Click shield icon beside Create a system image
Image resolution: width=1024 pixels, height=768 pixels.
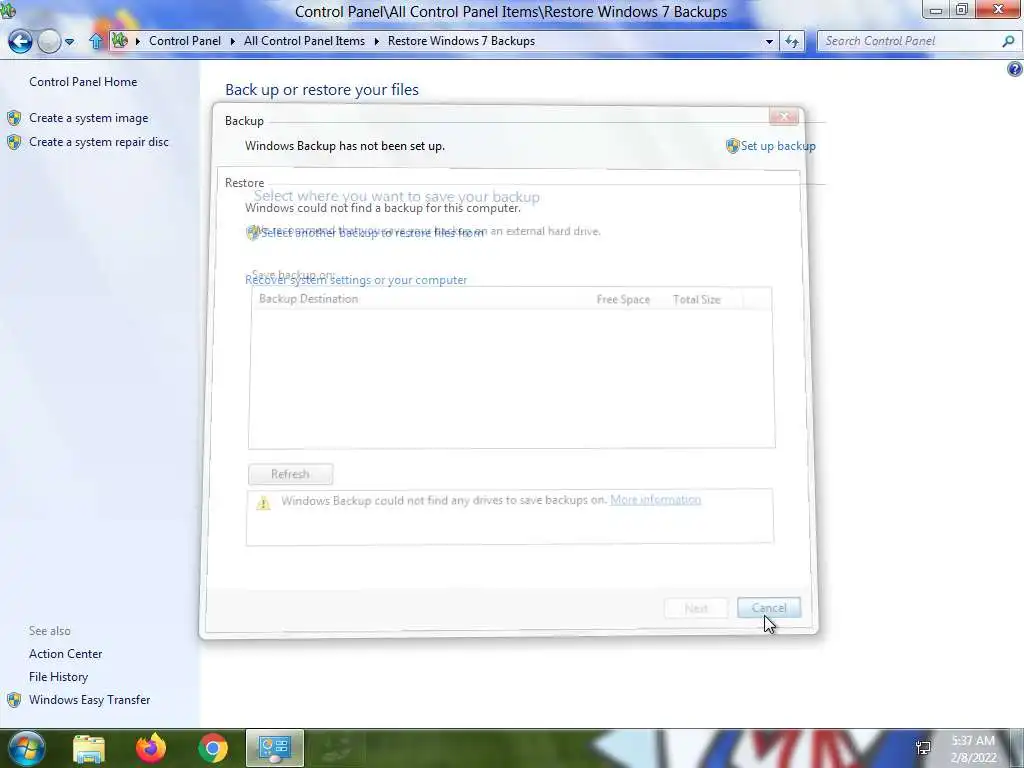click(14, 118)
